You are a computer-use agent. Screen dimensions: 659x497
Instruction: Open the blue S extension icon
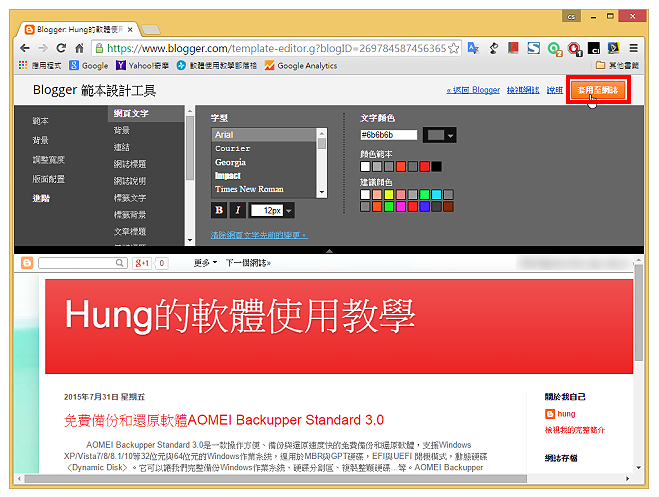click(x=534, y=48)
